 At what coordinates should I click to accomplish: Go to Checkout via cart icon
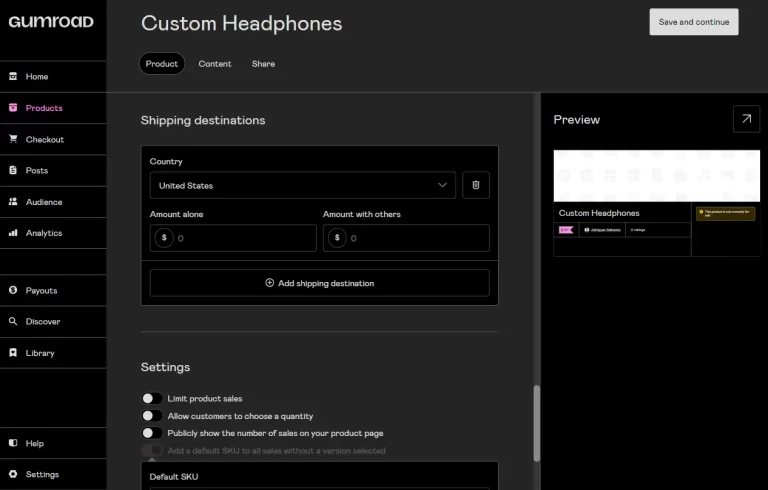coord(13,139)
